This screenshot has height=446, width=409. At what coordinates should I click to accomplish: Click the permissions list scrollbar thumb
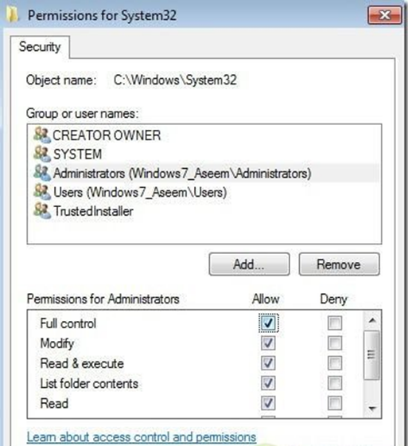(x=372, y=355)
